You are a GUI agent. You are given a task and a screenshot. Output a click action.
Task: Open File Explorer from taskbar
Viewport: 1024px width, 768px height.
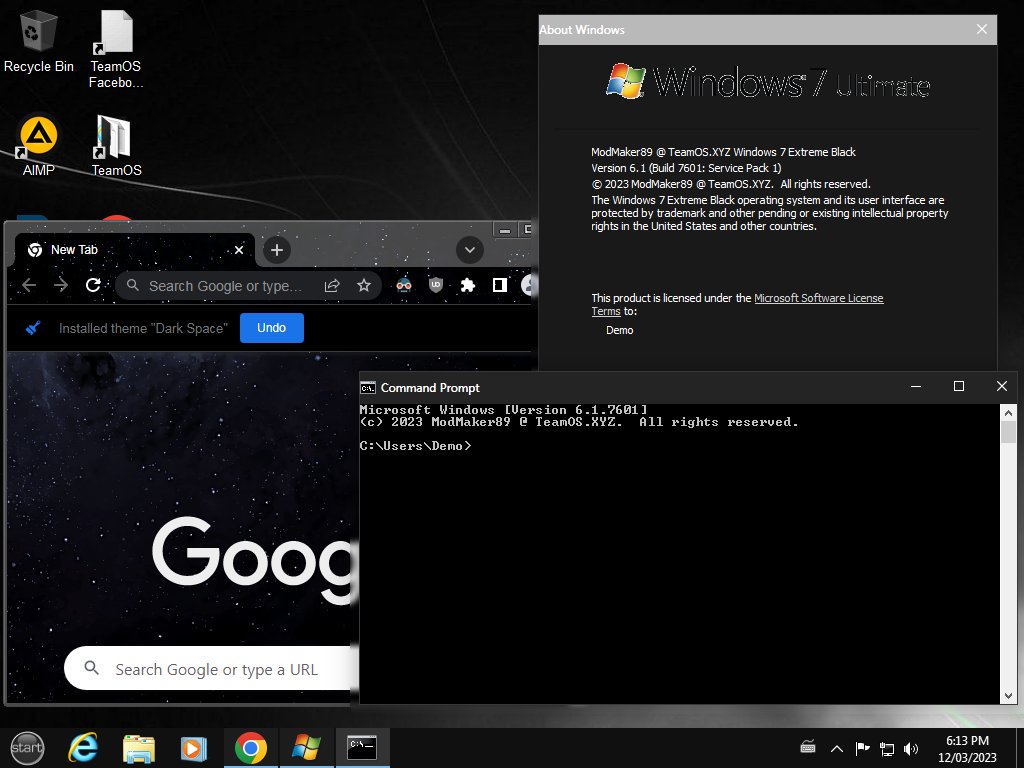click(x=138, y=748)
